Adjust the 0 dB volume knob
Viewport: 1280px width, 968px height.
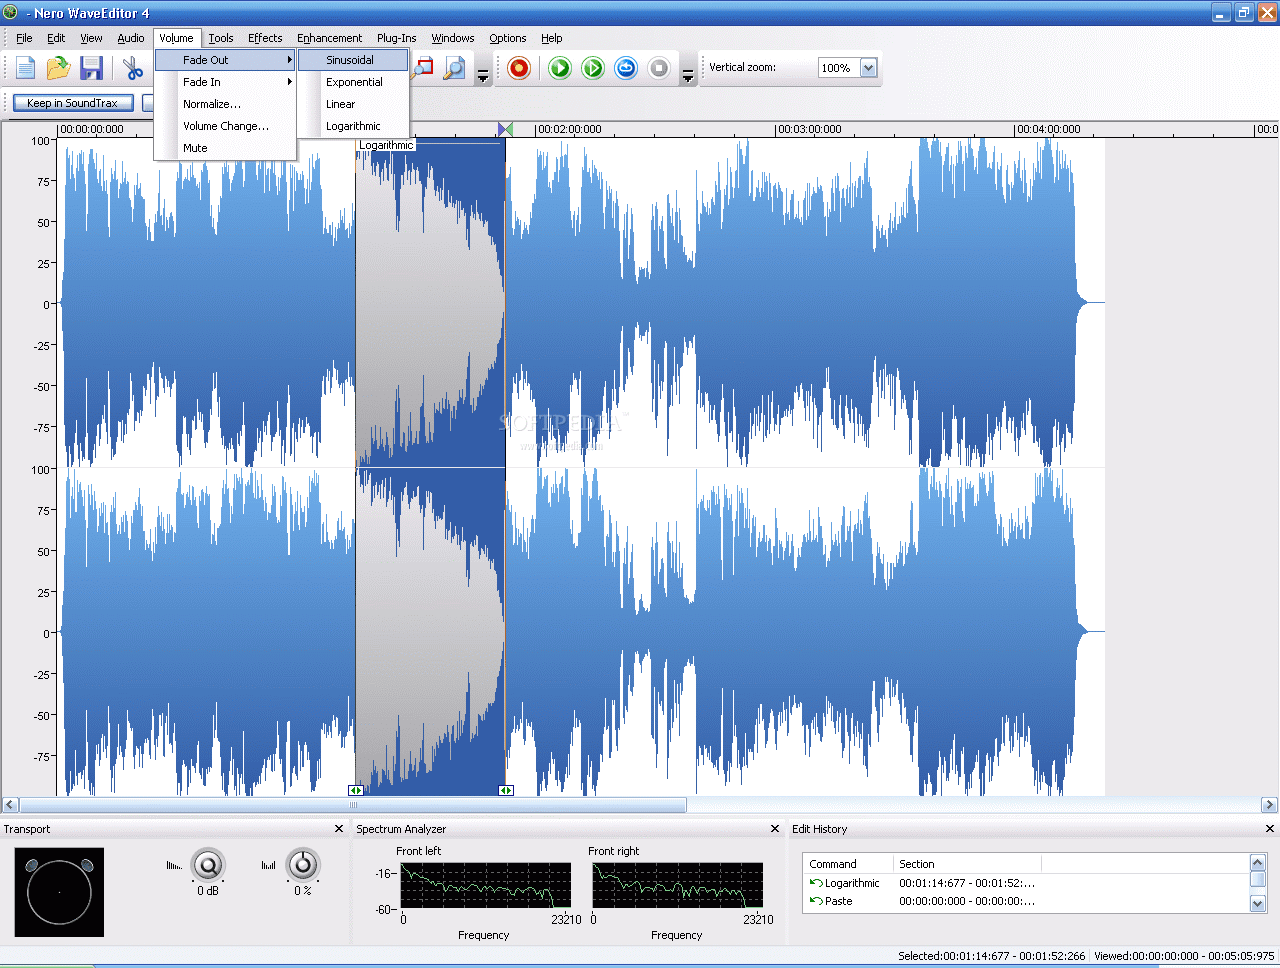[x=207, y=866]
